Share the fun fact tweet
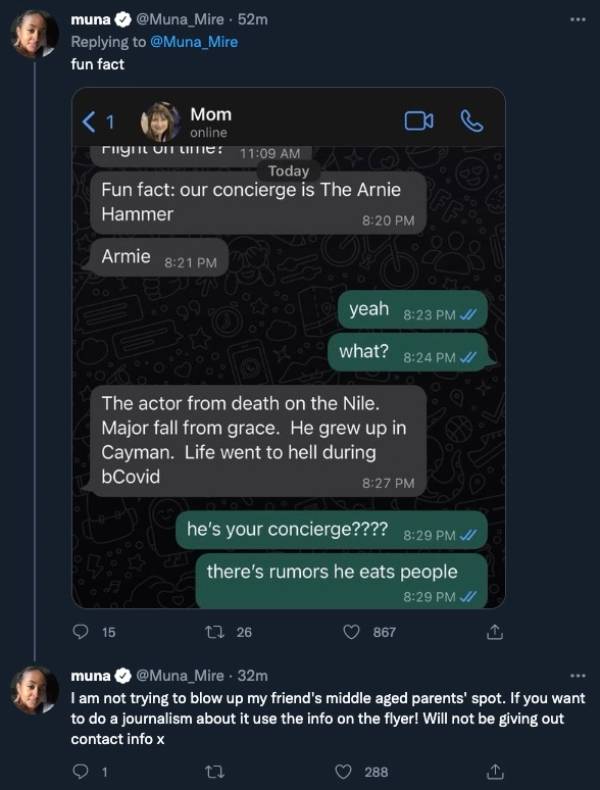This screenshot has width=600, height=790. (494, 631)
